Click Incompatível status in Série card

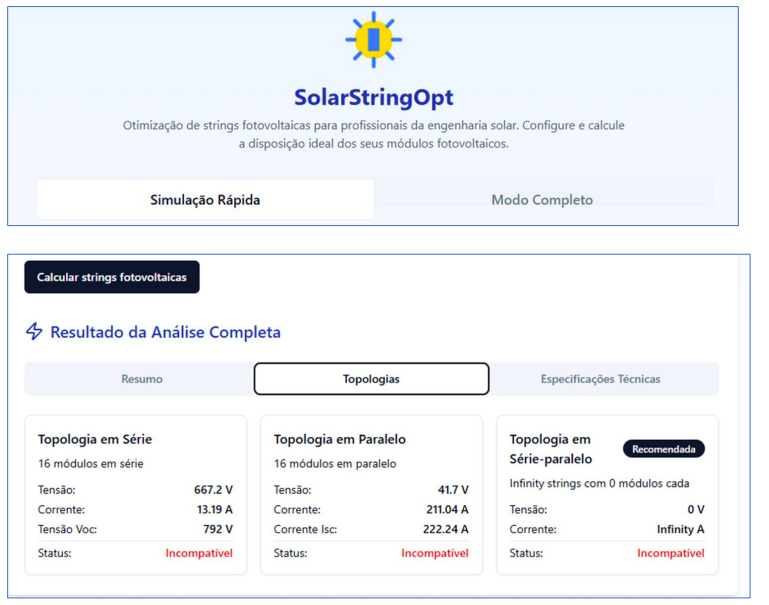(x=199, y=553)
